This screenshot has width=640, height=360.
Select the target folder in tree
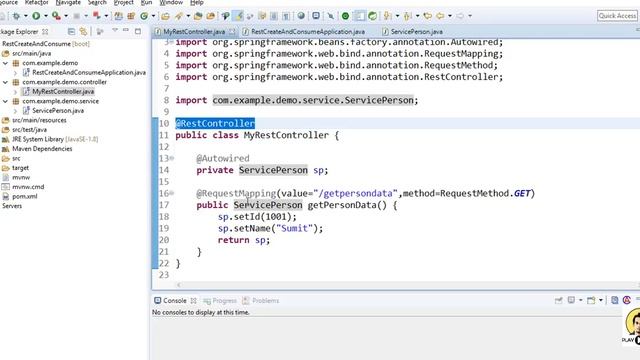(20, 168)
